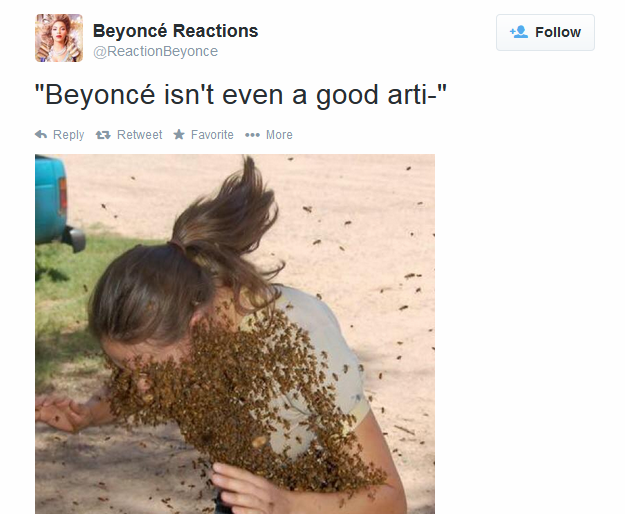Select the Retweet text label
Screen dimensions: 625x514
pyautogui.click(x=140, y=135)
